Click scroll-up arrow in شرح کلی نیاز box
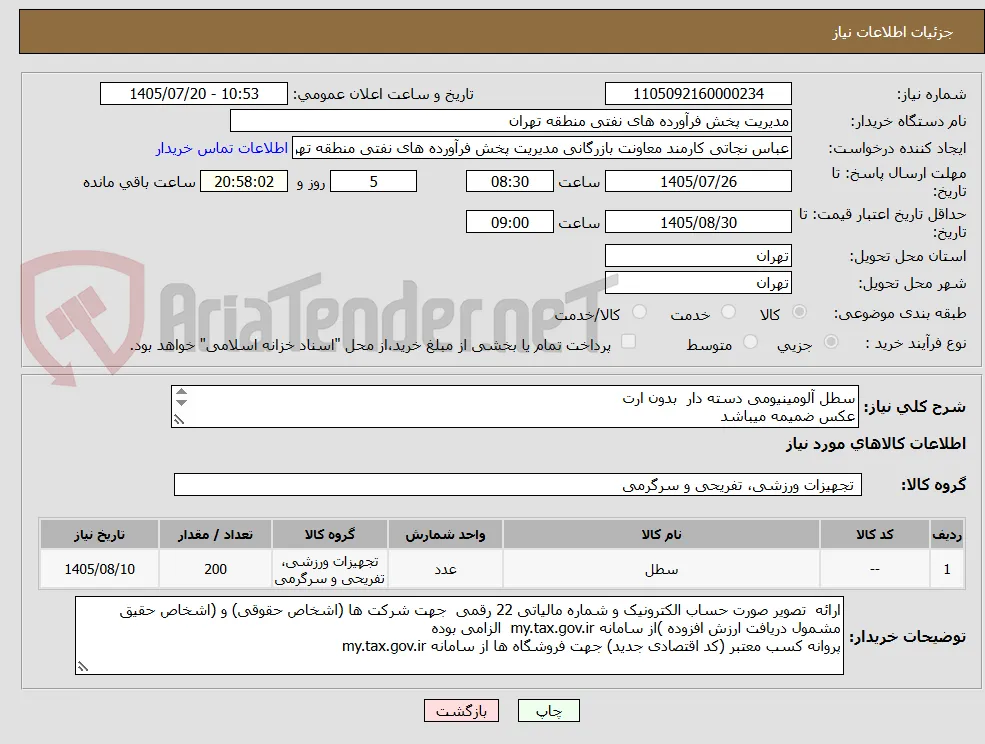 [181, 392]
